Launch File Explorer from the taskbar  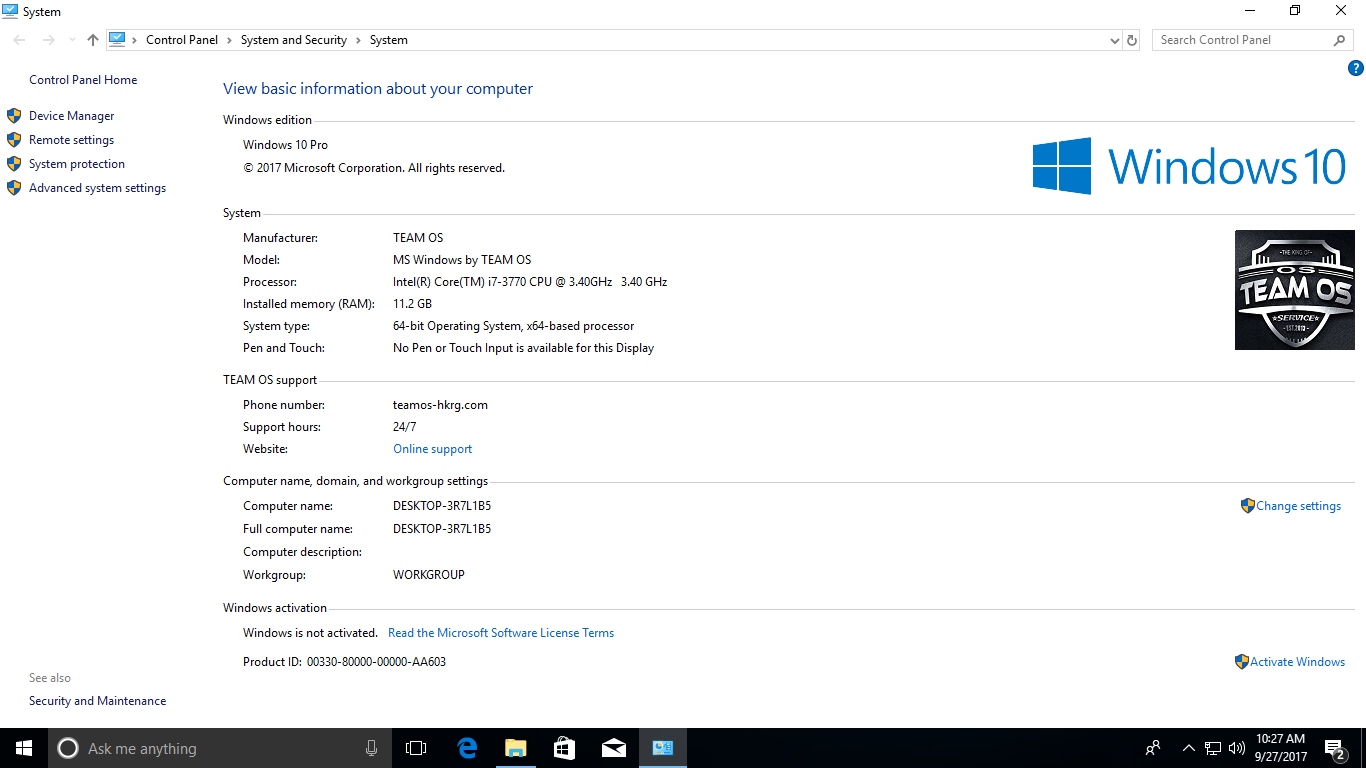pos(515,748)
